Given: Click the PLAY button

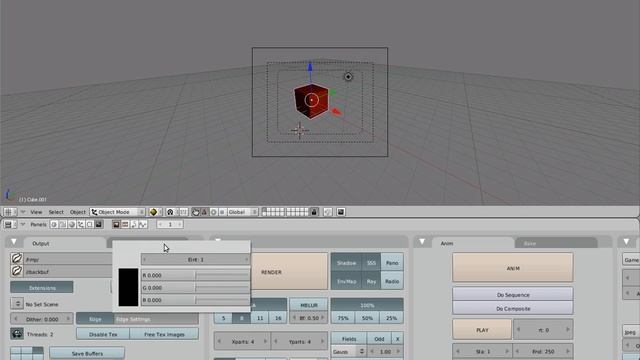Looking at the screenshot, I should click(482, 330).
